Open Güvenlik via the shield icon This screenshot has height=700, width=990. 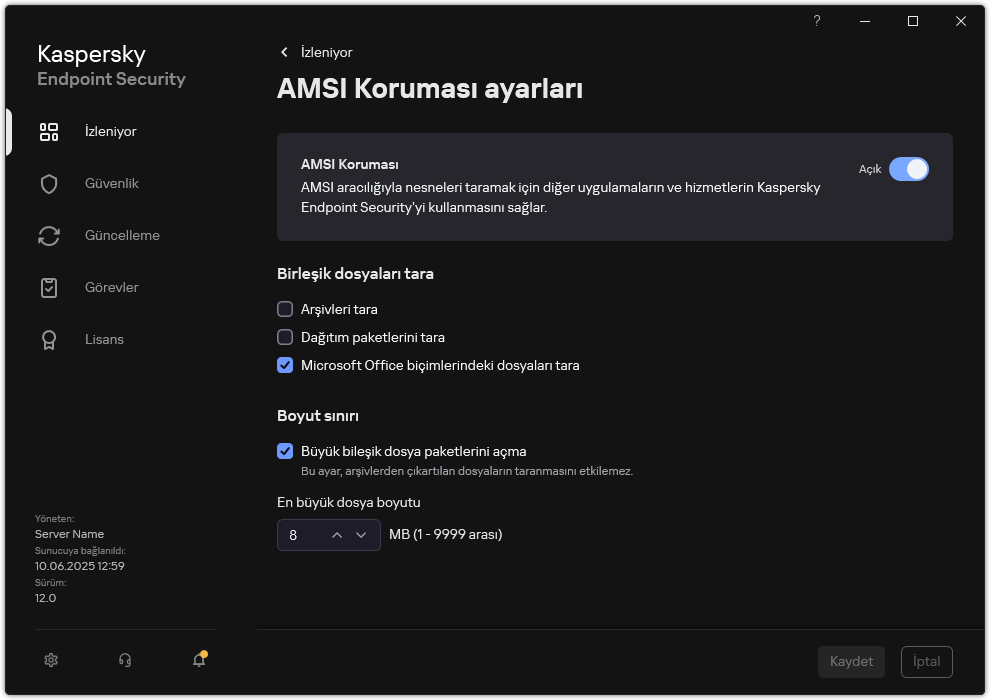point(49,183)
